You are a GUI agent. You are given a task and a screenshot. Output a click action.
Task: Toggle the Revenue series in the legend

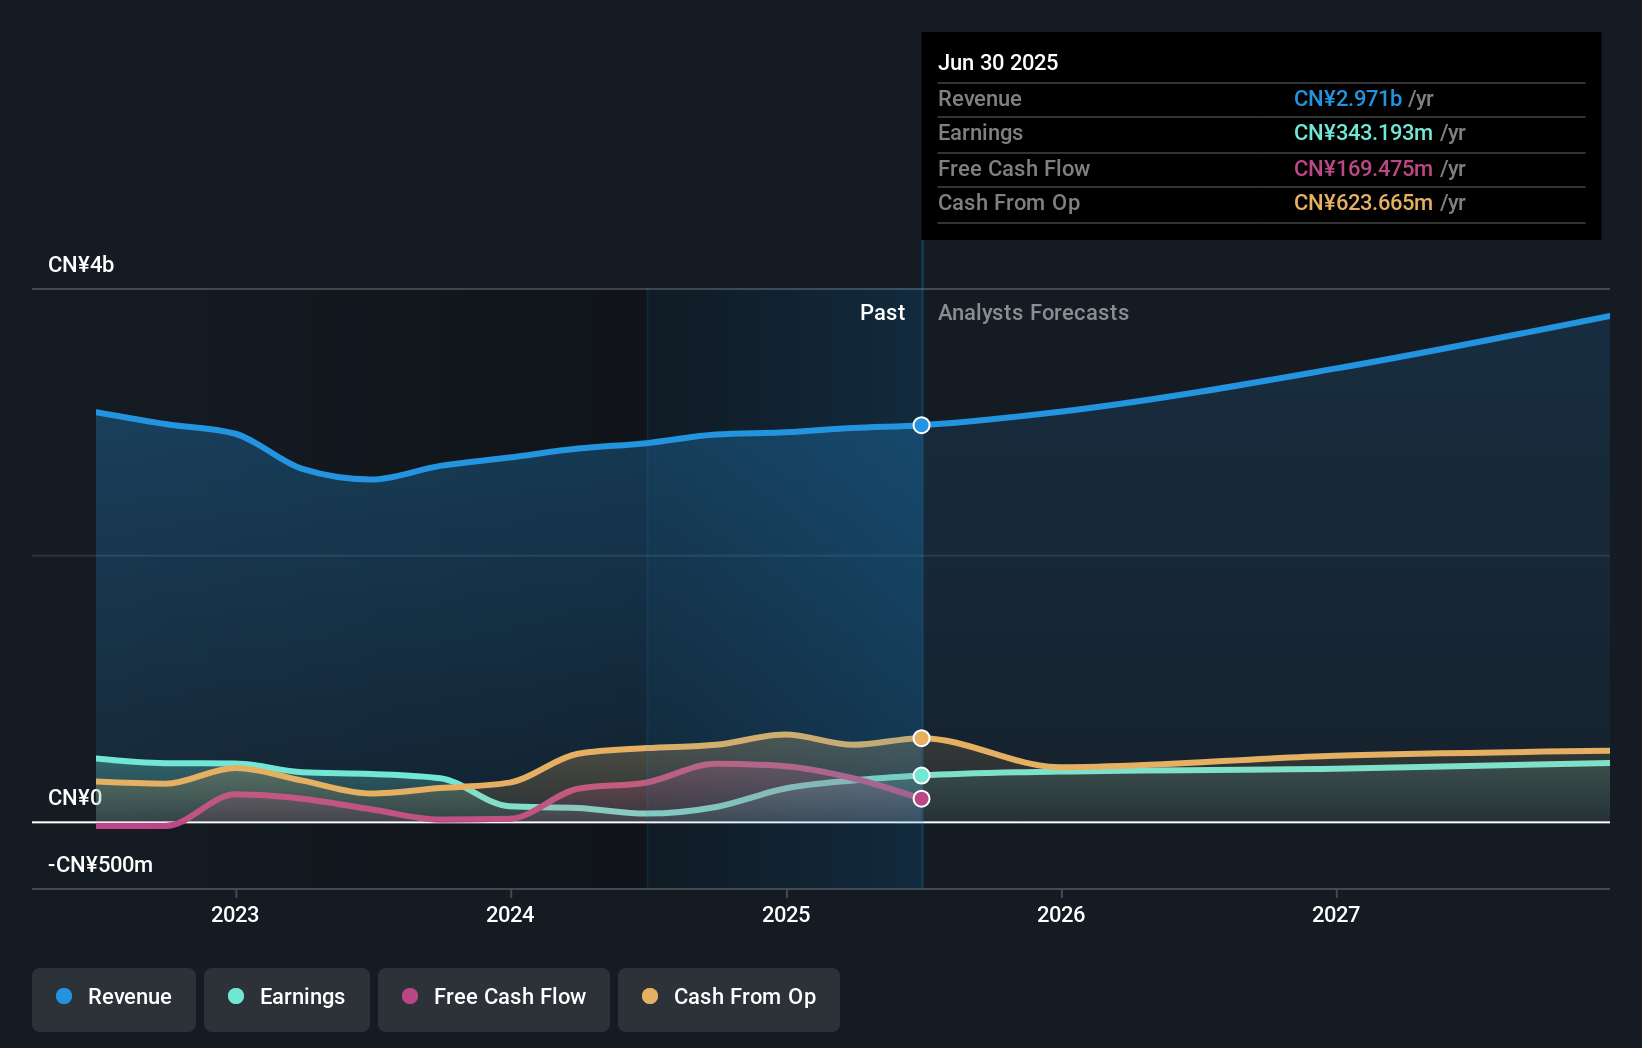[x=114, y=997]
